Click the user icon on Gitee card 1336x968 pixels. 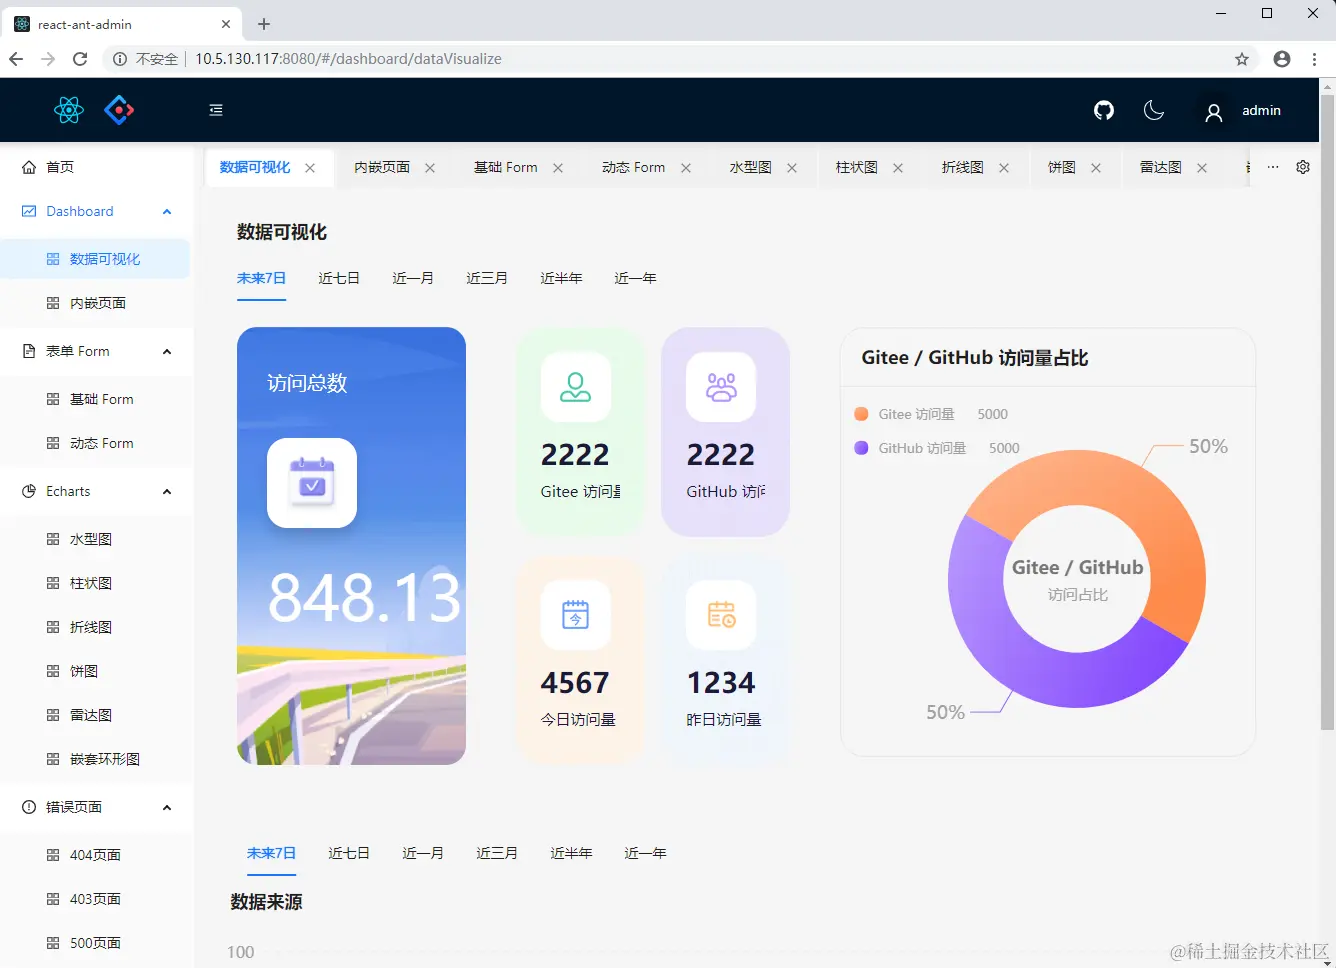coord(576,387)
